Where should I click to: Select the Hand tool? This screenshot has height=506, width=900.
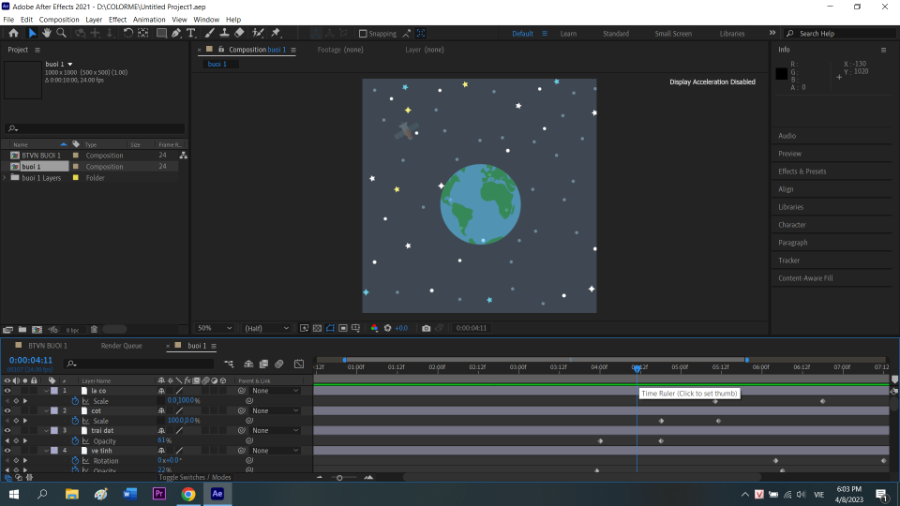coord(46,33)
